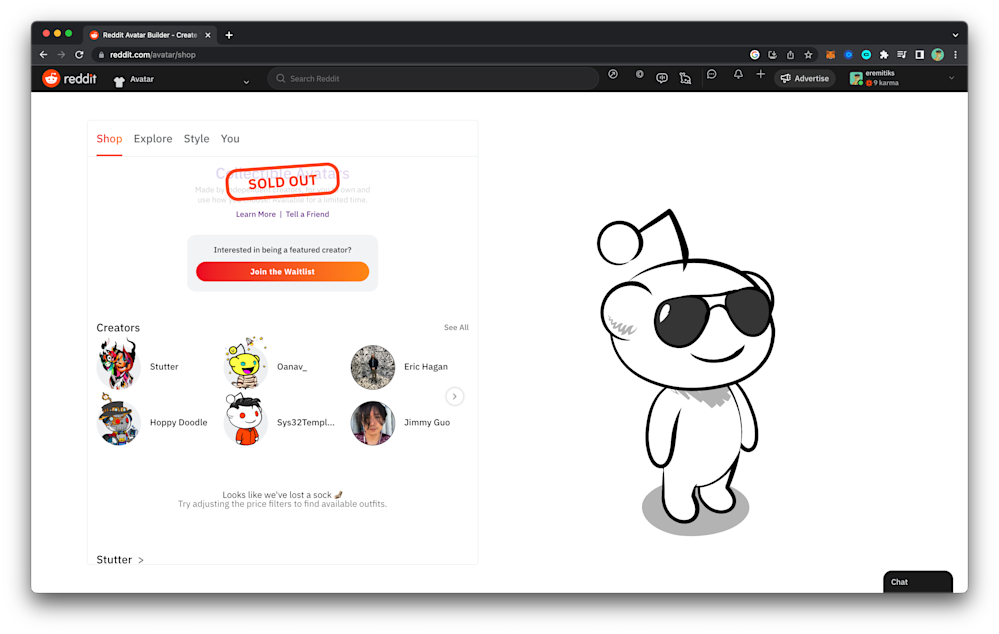
Task: Expand the tab search chevron
Action: coord(955,35)
